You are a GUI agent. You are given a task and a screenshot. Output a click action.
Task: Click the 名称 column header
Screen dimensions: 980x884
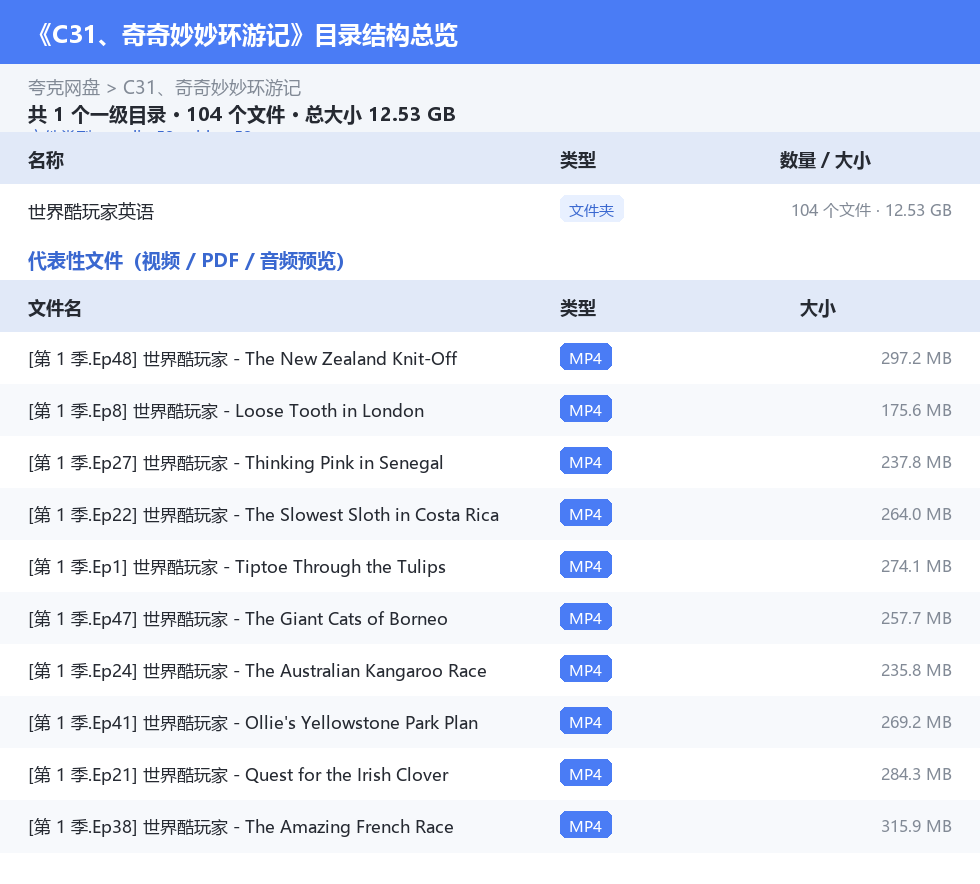(46, 160)
